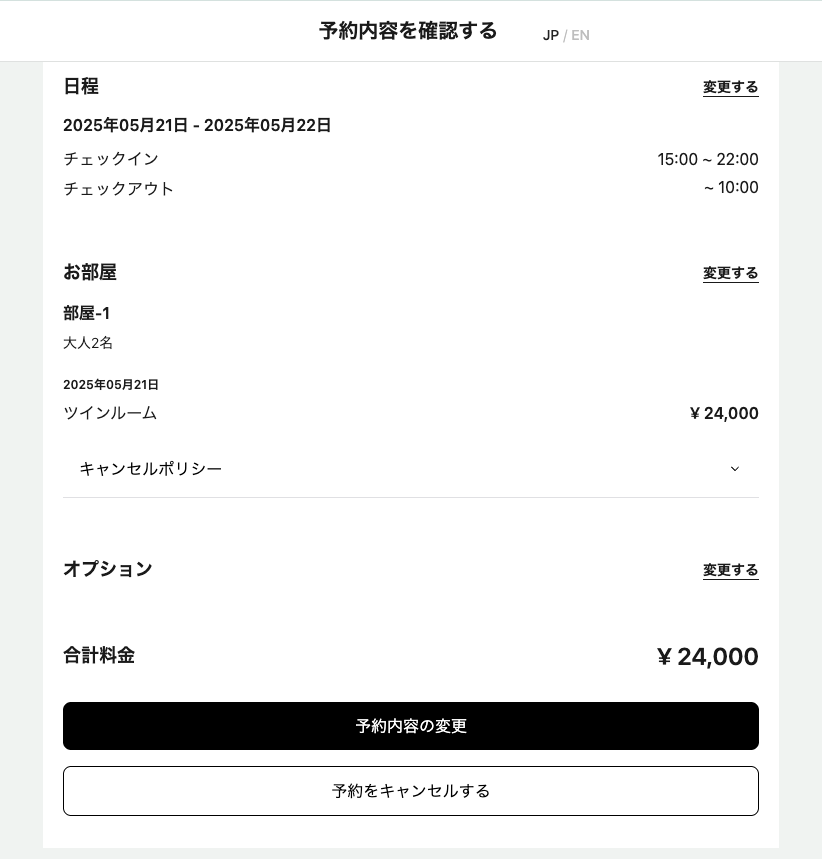Click the ~ 10:00 checkout time
The image size is (822, 859).
coord(730,188)
